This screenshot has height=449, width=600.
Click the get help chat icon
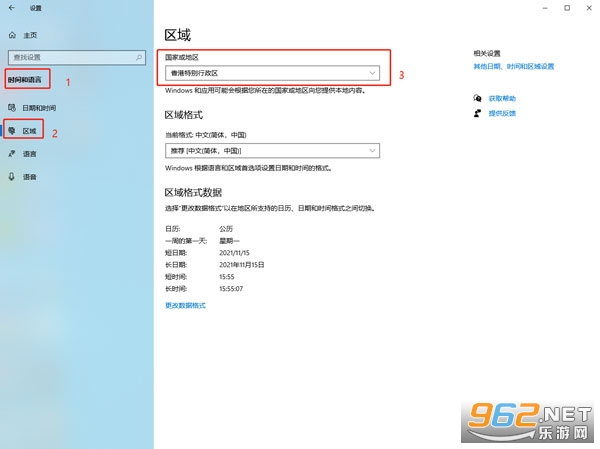click(477, 98)
